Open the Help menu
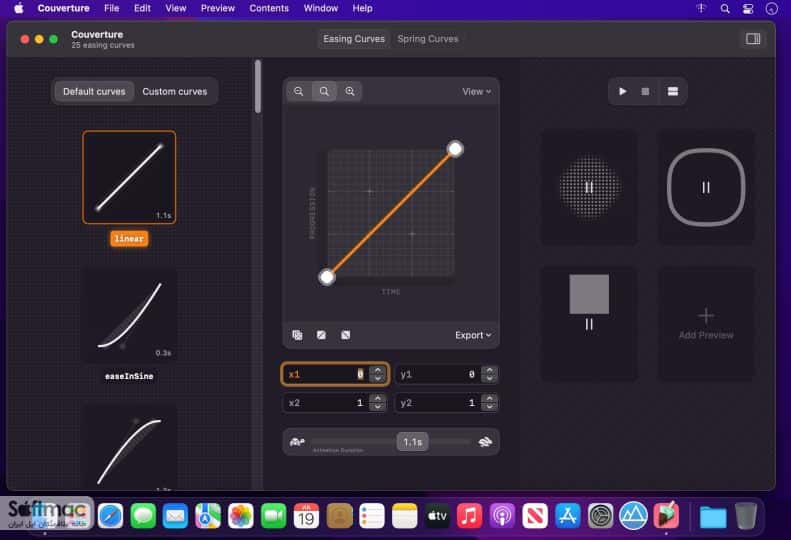Screen dimensions: 791x540 click(362, 9)
